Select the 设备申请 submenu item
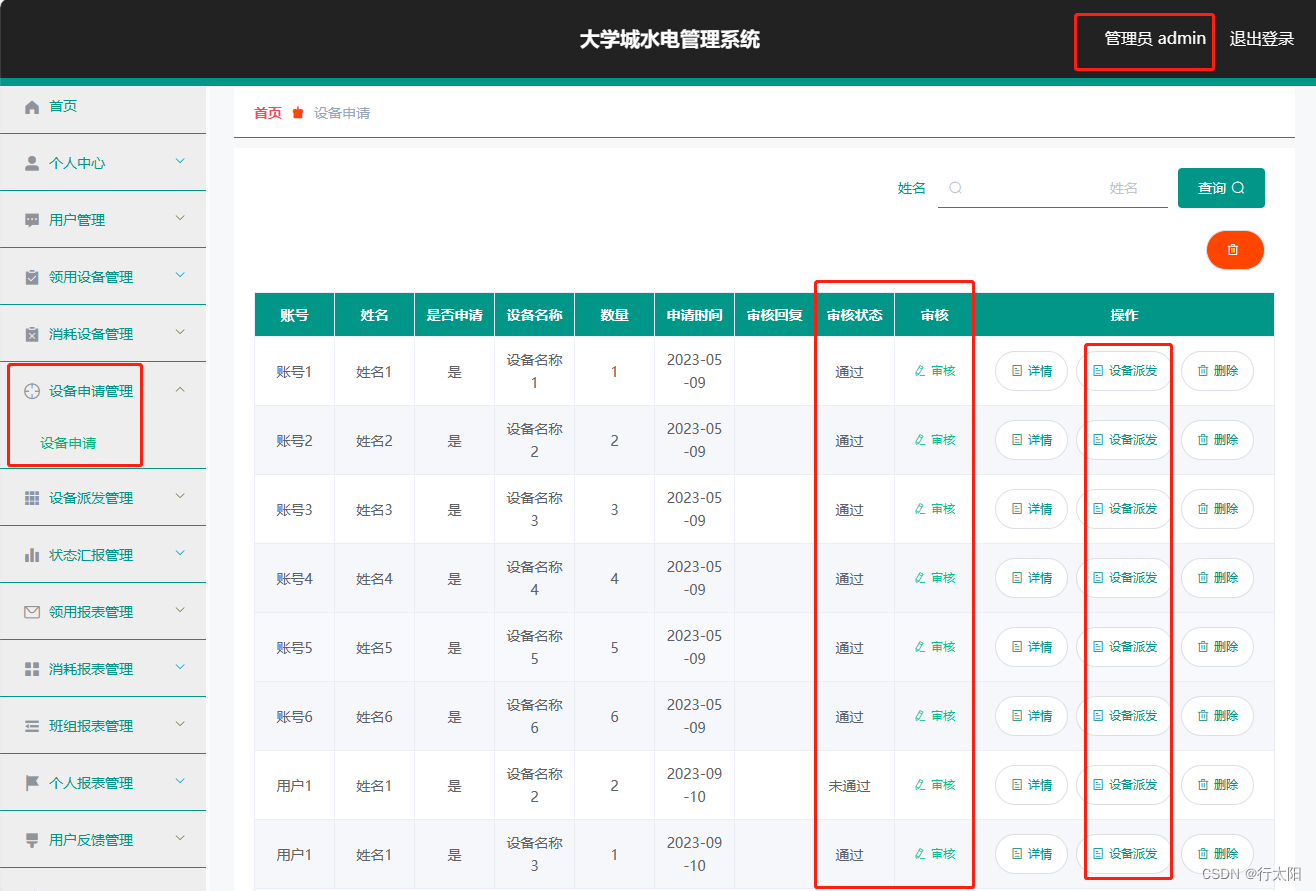The width and height of the screenshot is (1316, 891). 68,443
